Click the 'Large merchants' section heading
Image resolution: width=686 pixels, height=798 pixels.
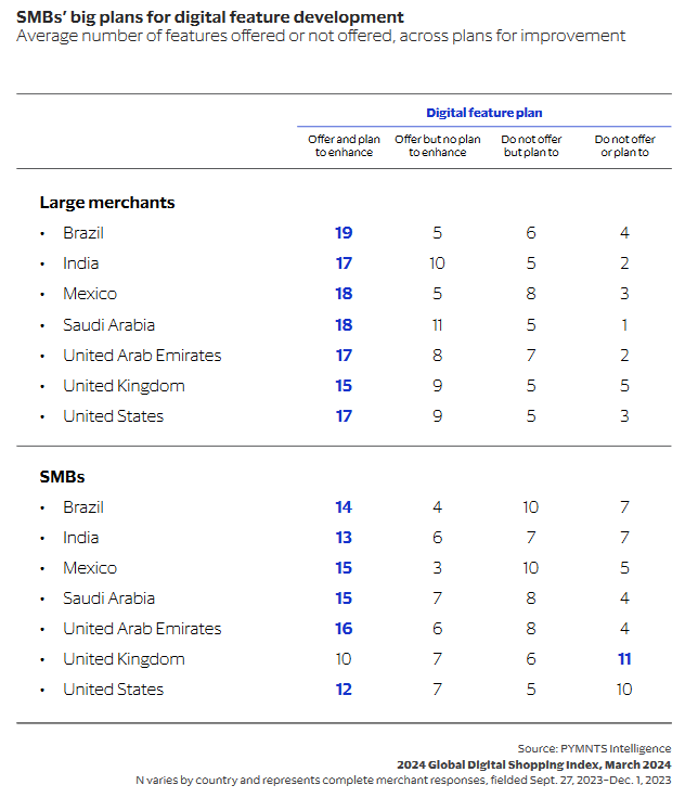[107, 202]
